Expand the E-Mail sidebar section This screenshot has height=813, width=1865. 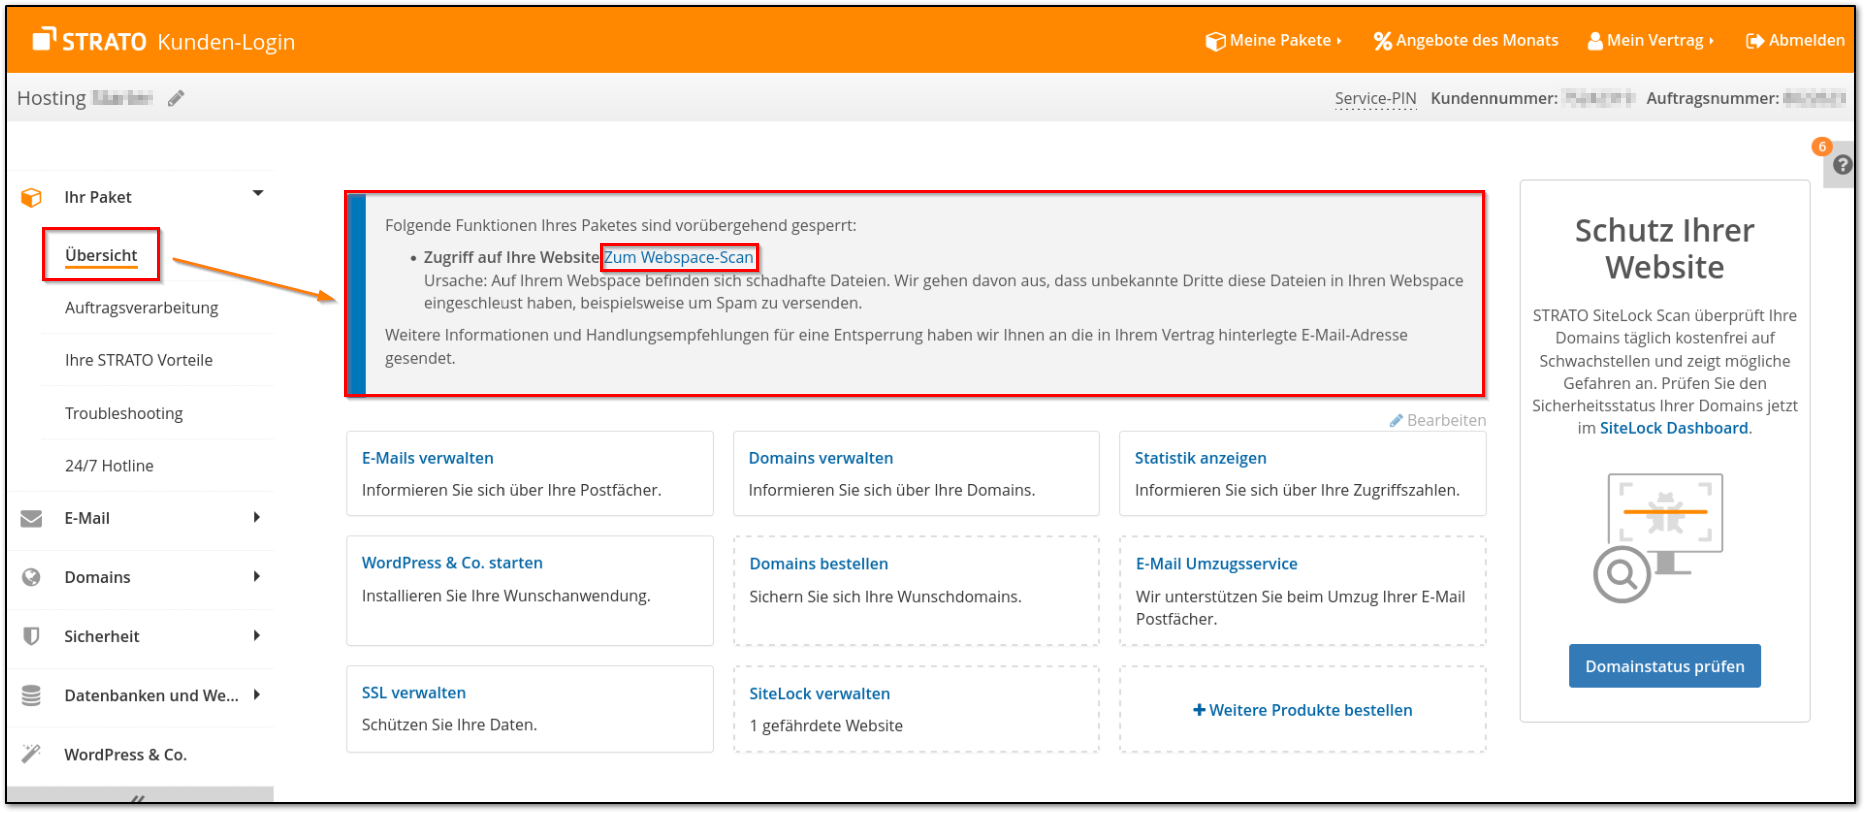tap(257, 517)
